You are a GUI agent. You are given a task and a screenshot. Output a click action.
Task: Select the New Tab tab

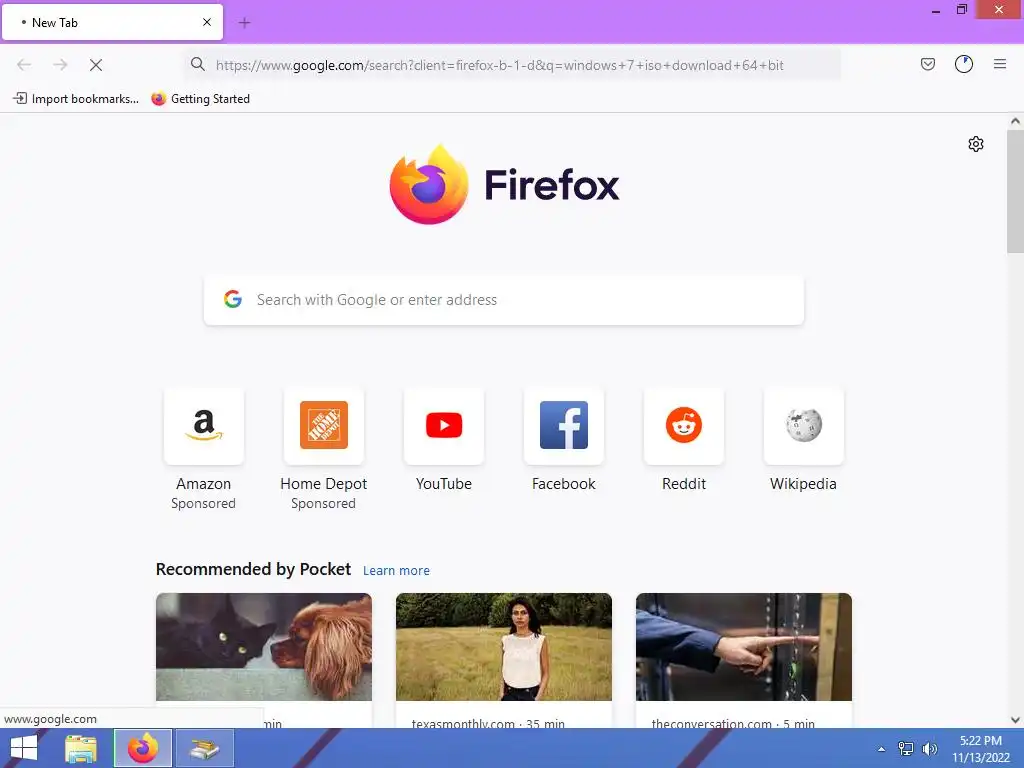tap(112, 22)
